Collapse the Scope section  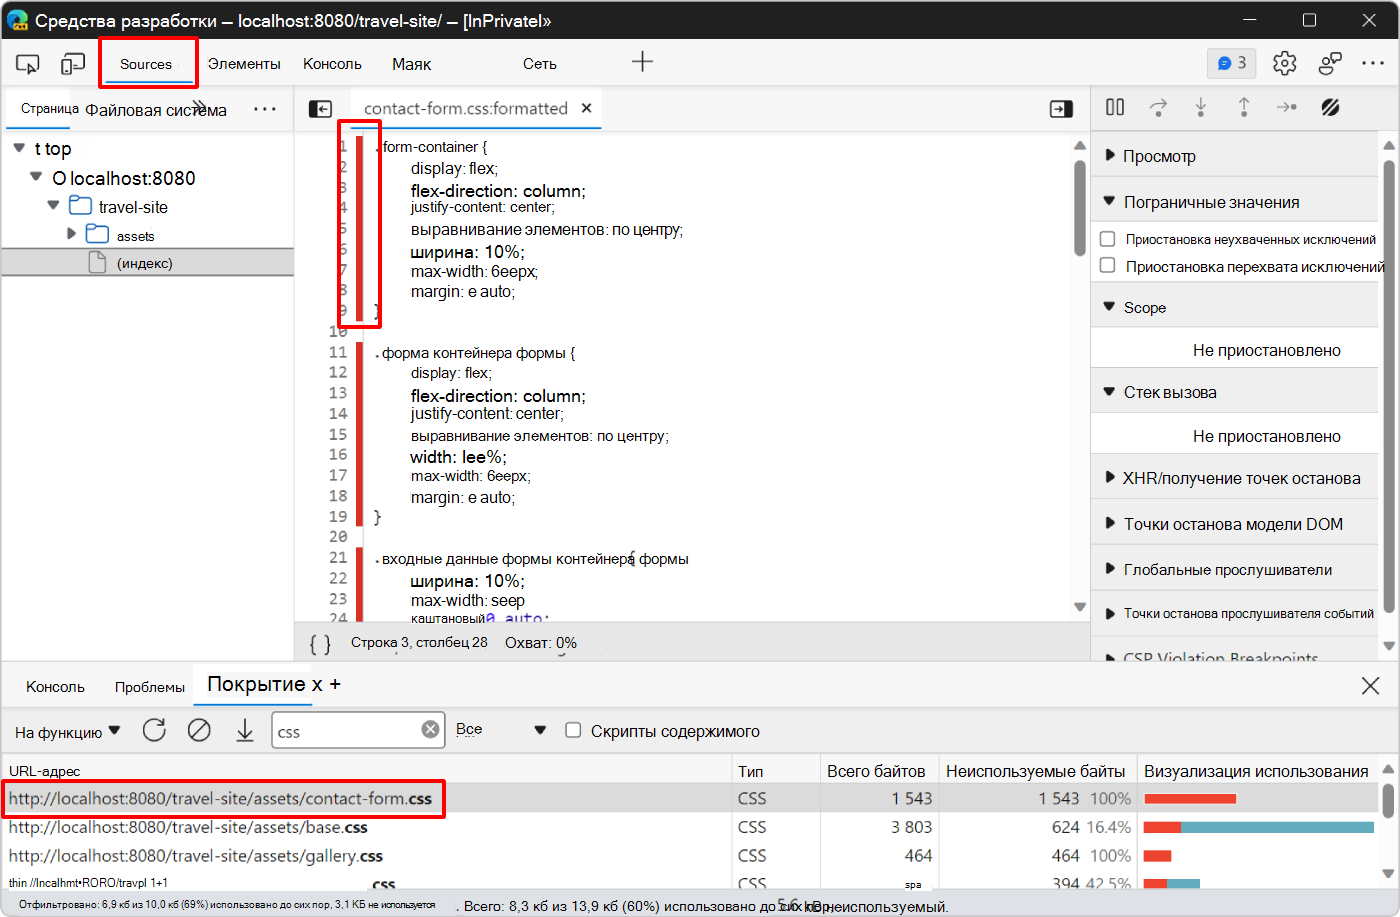pos(1109,306)
